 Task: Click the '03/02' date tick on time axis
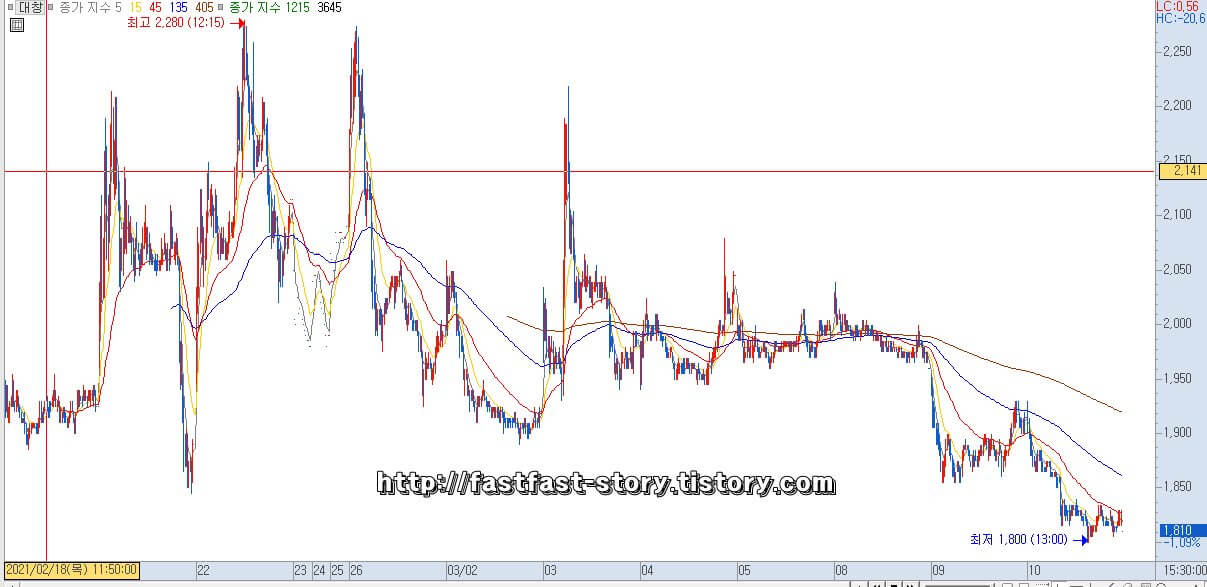[462, 571]
